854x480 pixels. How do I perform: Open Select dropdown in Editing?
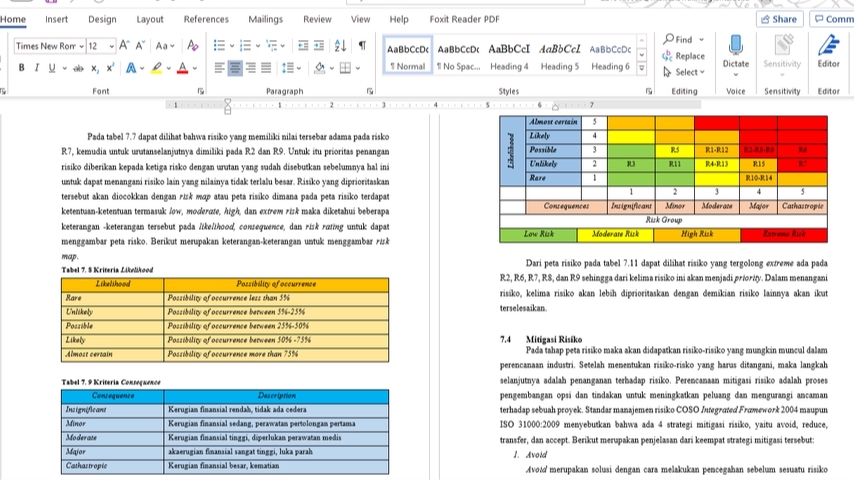pyautogui.click(x=684, y=72)
